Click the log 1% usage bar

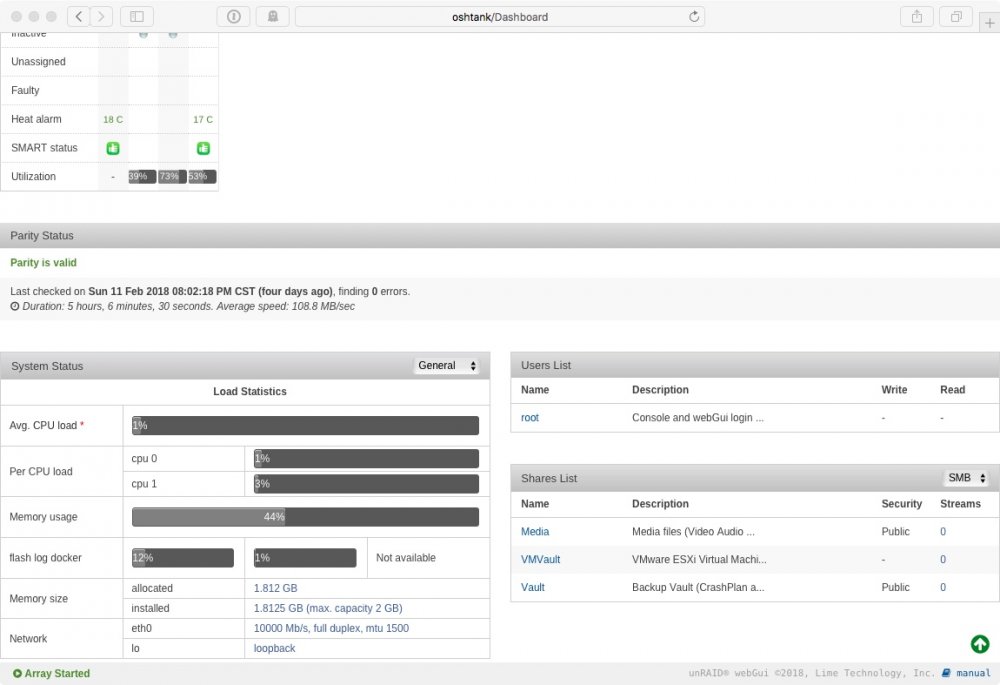[305, 557]
